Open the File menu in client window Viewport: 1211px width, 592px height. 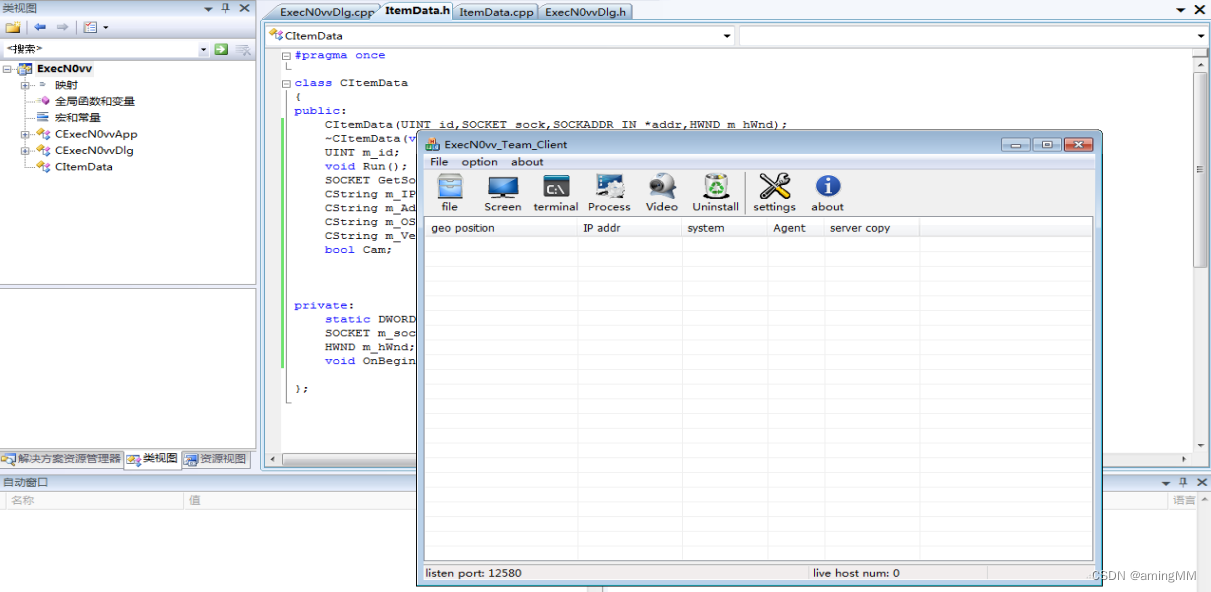click(x=439, y=162)
